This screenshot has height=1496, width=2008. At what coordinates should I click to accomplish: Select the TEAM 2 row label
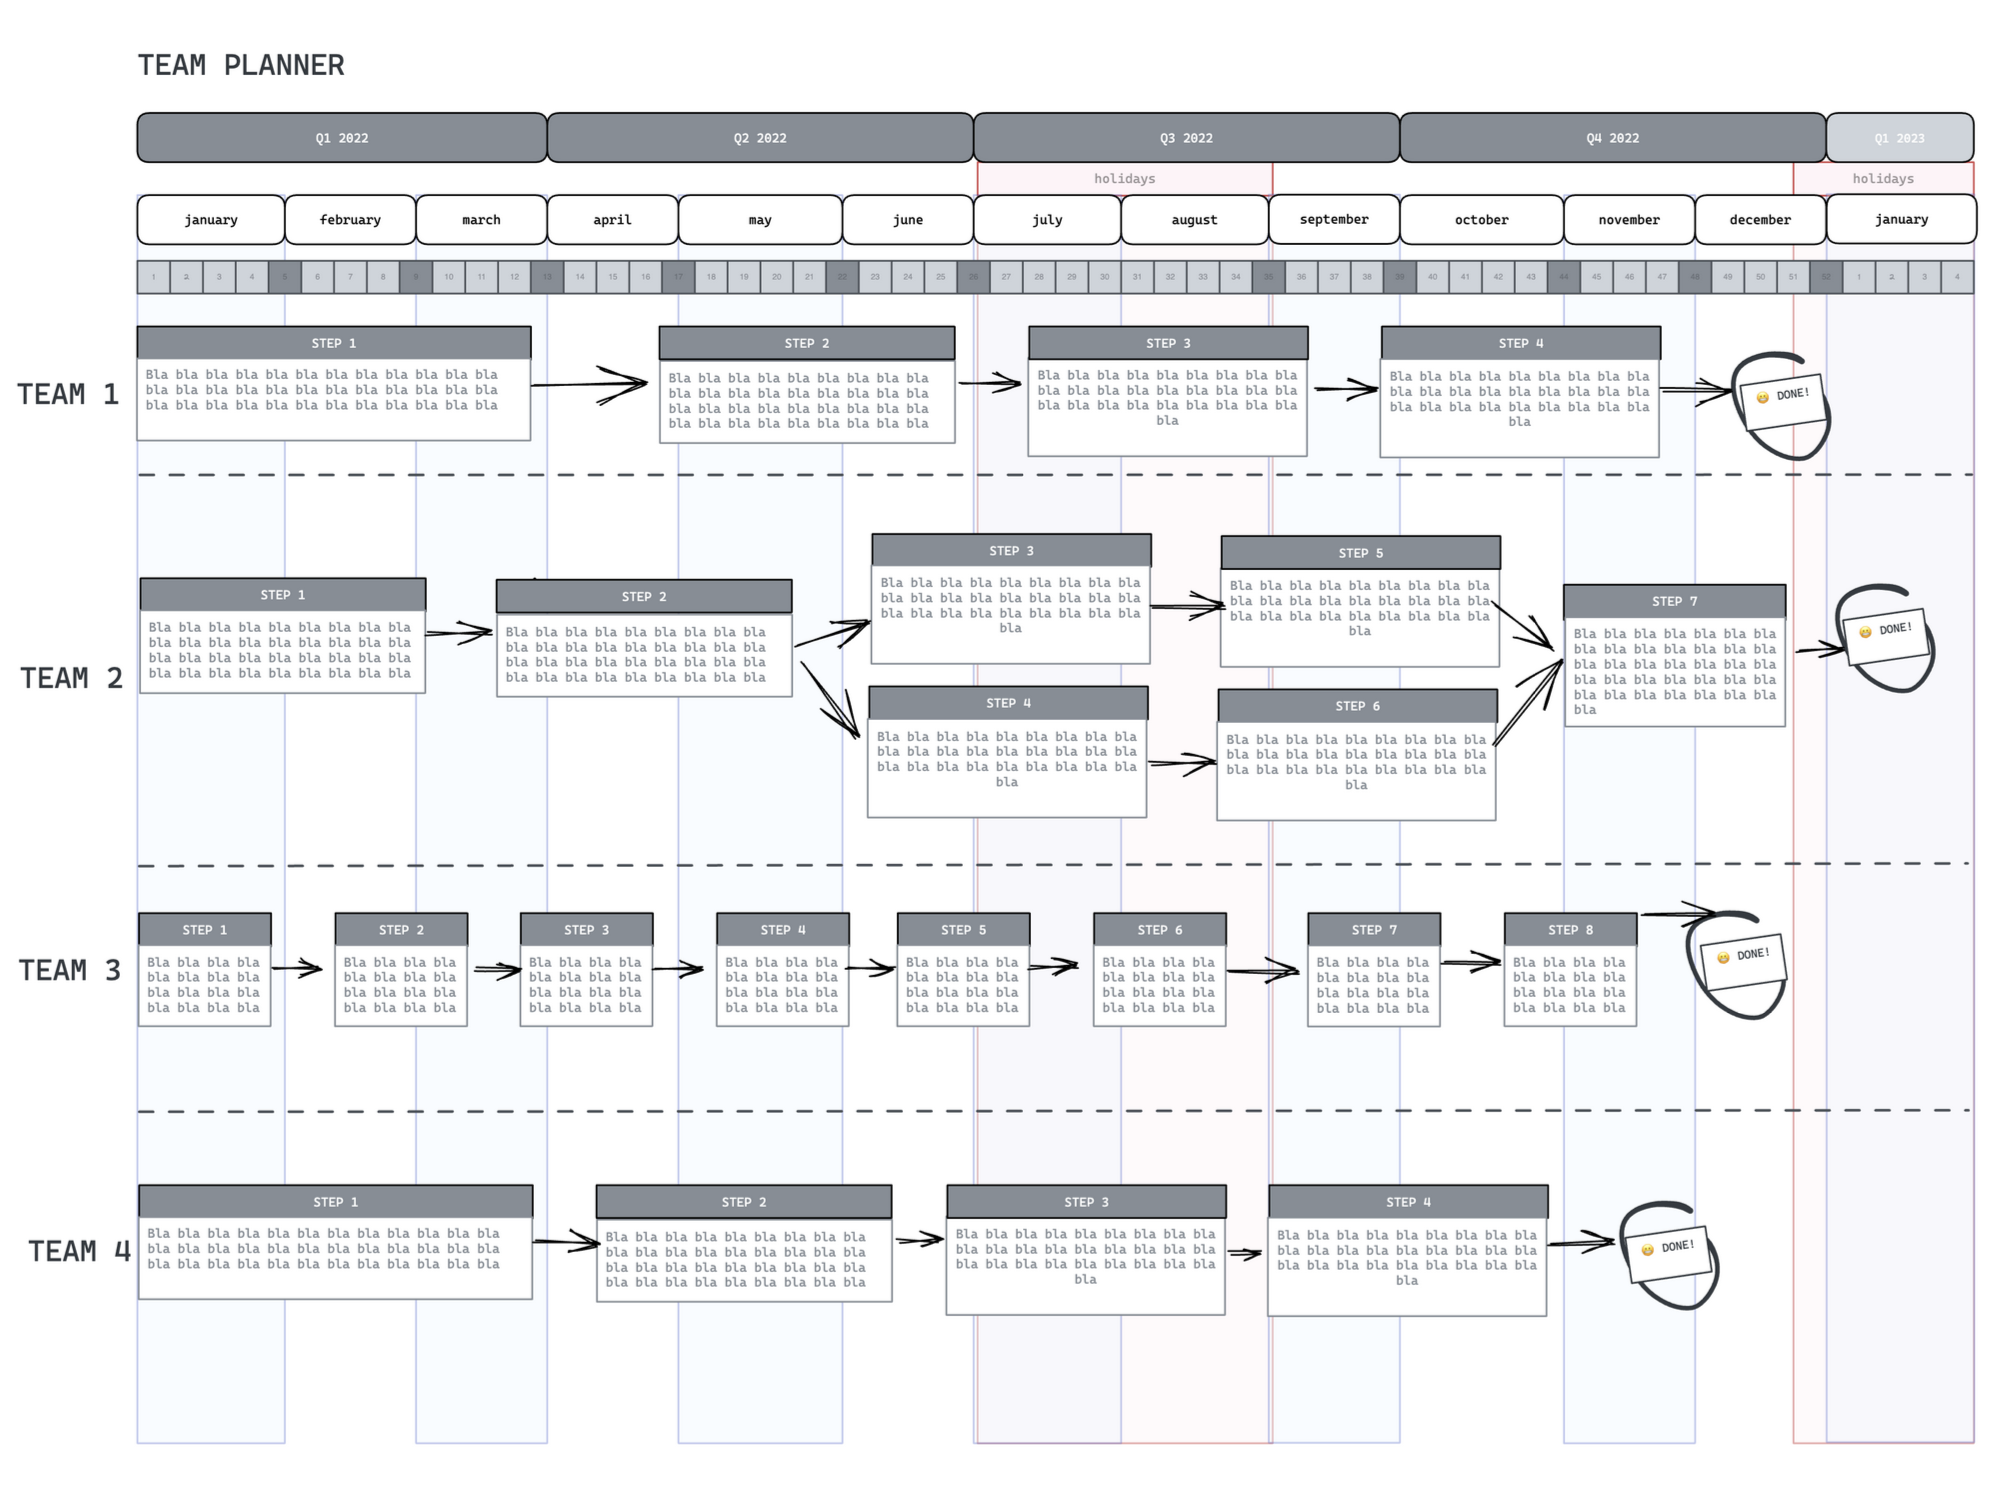[x=71, y=678]
